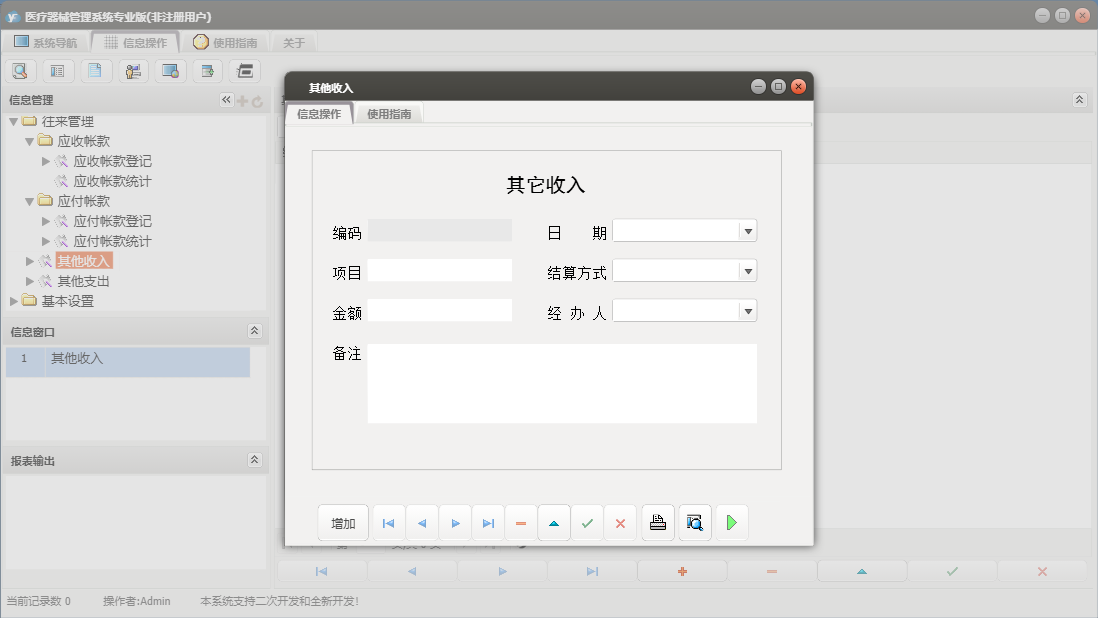
Task: Confirm entry with the green checkmark icon
Action: coord(587,522)
